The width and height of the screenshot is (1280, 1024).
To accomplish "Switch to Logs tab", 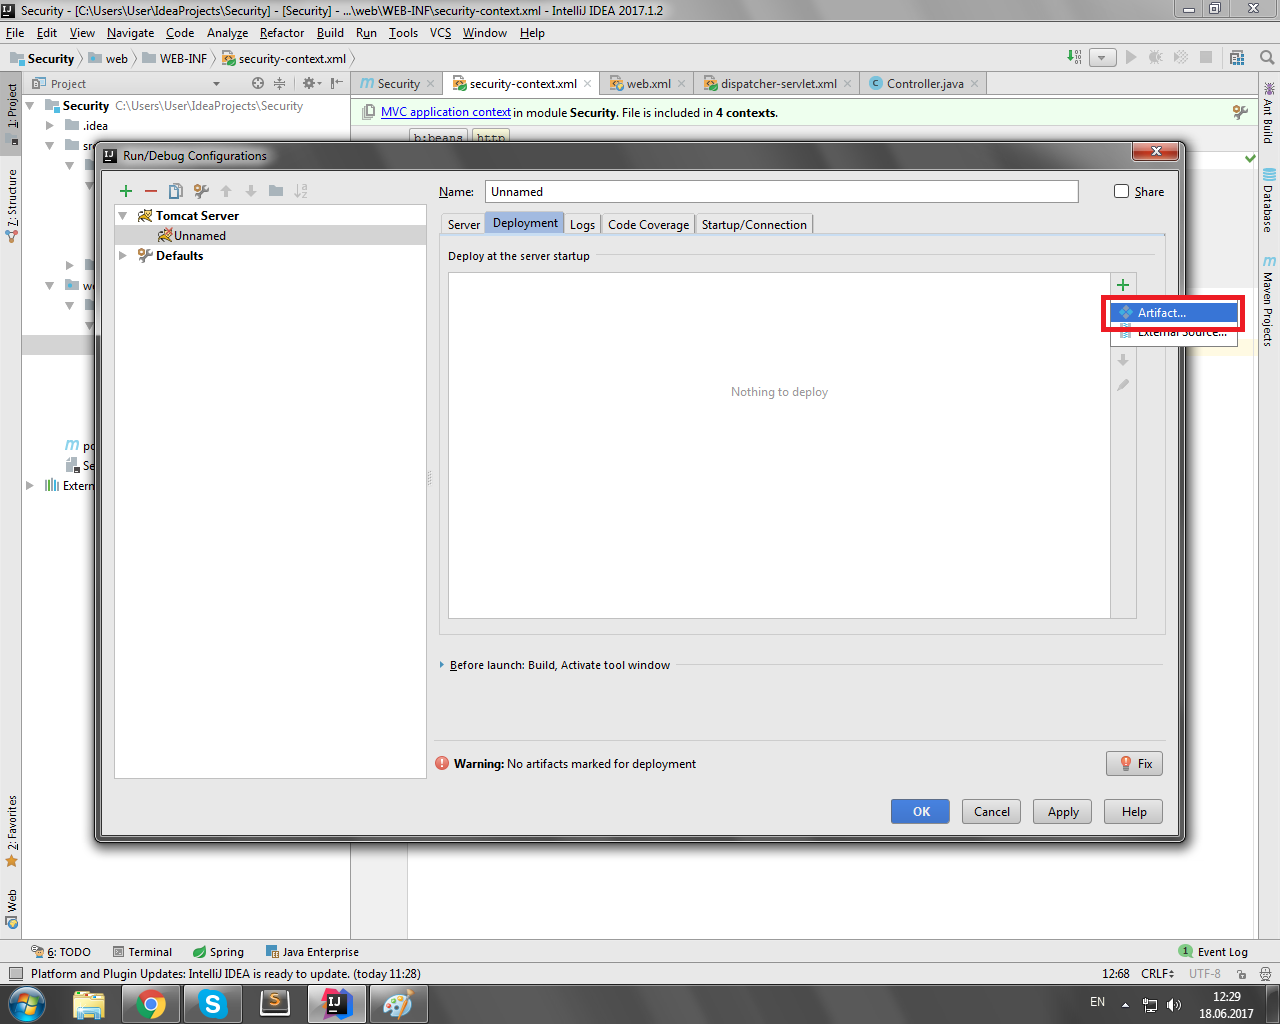I will tap(582, 224).
